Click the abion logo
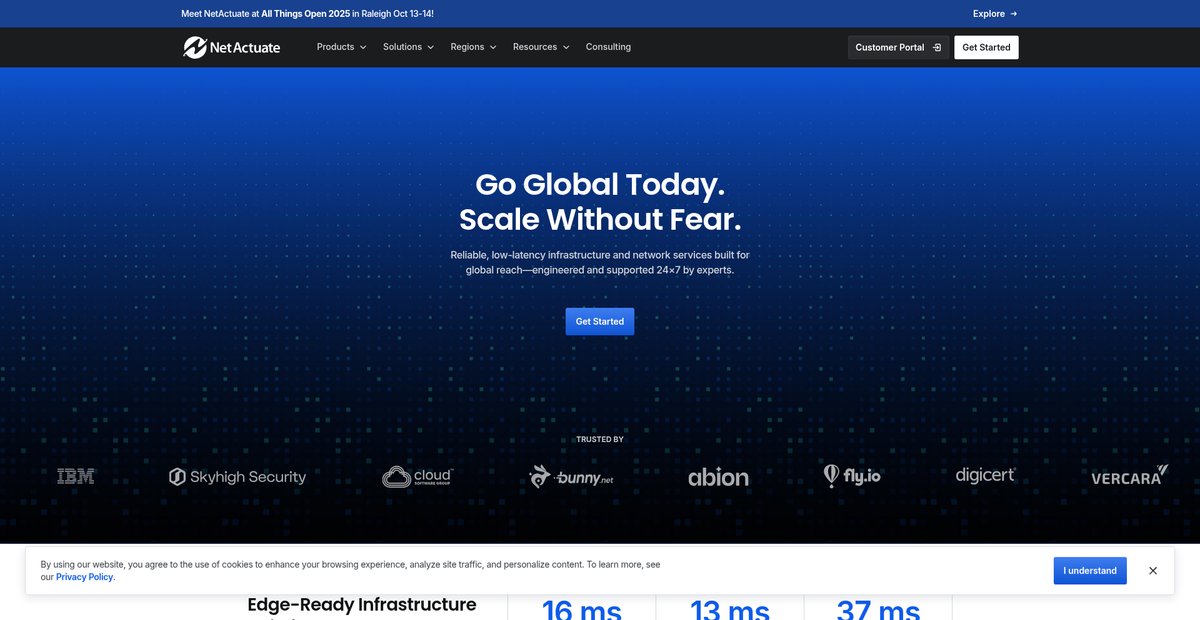Screen dimensions: 1200x620 click(718, 478)
